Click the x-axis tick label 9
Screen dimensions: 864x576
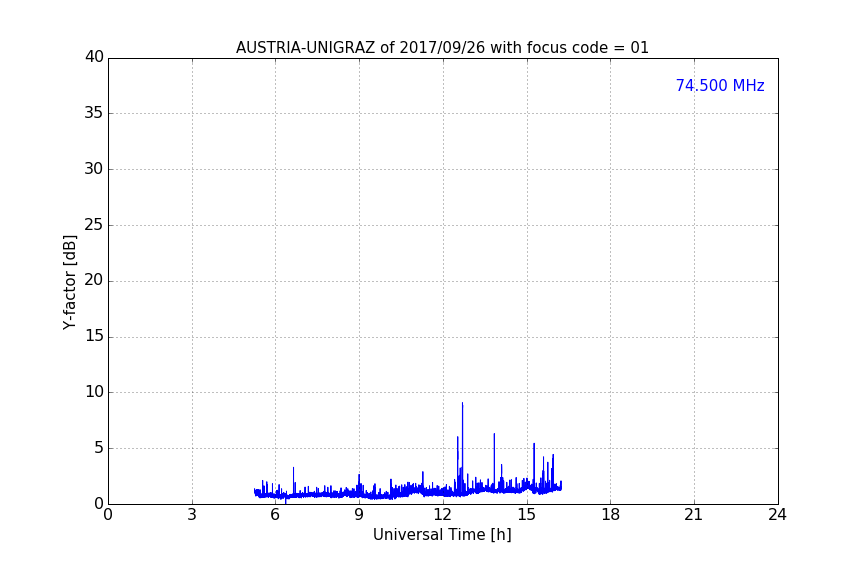(x=359, y=515)
